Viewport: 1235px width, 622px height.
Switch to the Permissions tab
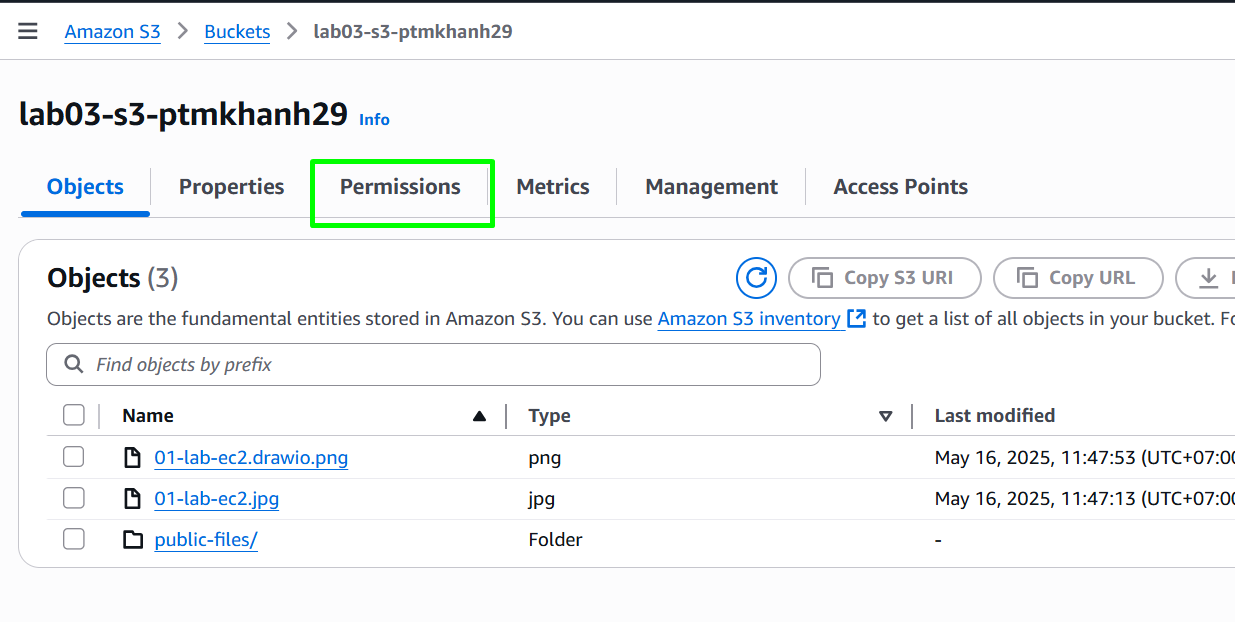click(x=400, y=187)
